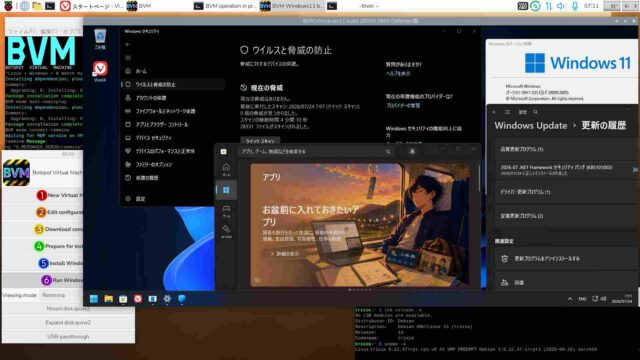Switch to 'BVM operation in pr...' terminal task
The height and width of the screenshot is (360, 640).
[224, 6]
